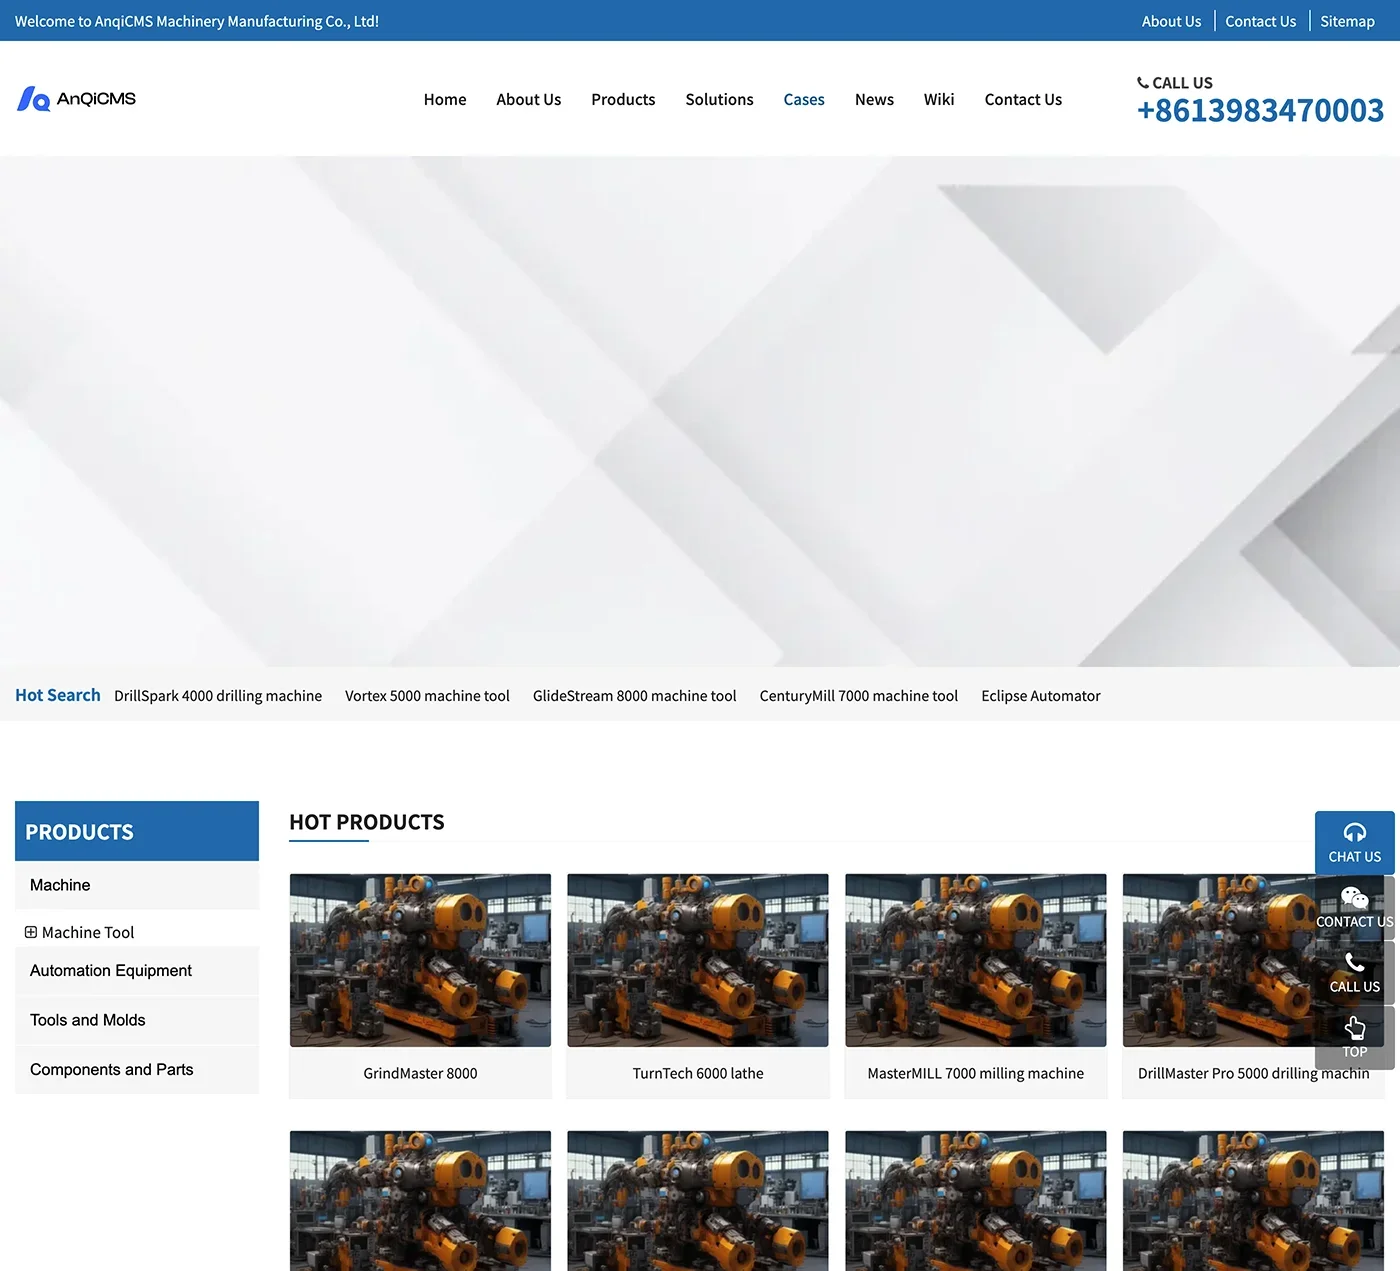Click the CALL US phone widget
This screenshot has height=1271, width=1400.
pos(1354,973)
